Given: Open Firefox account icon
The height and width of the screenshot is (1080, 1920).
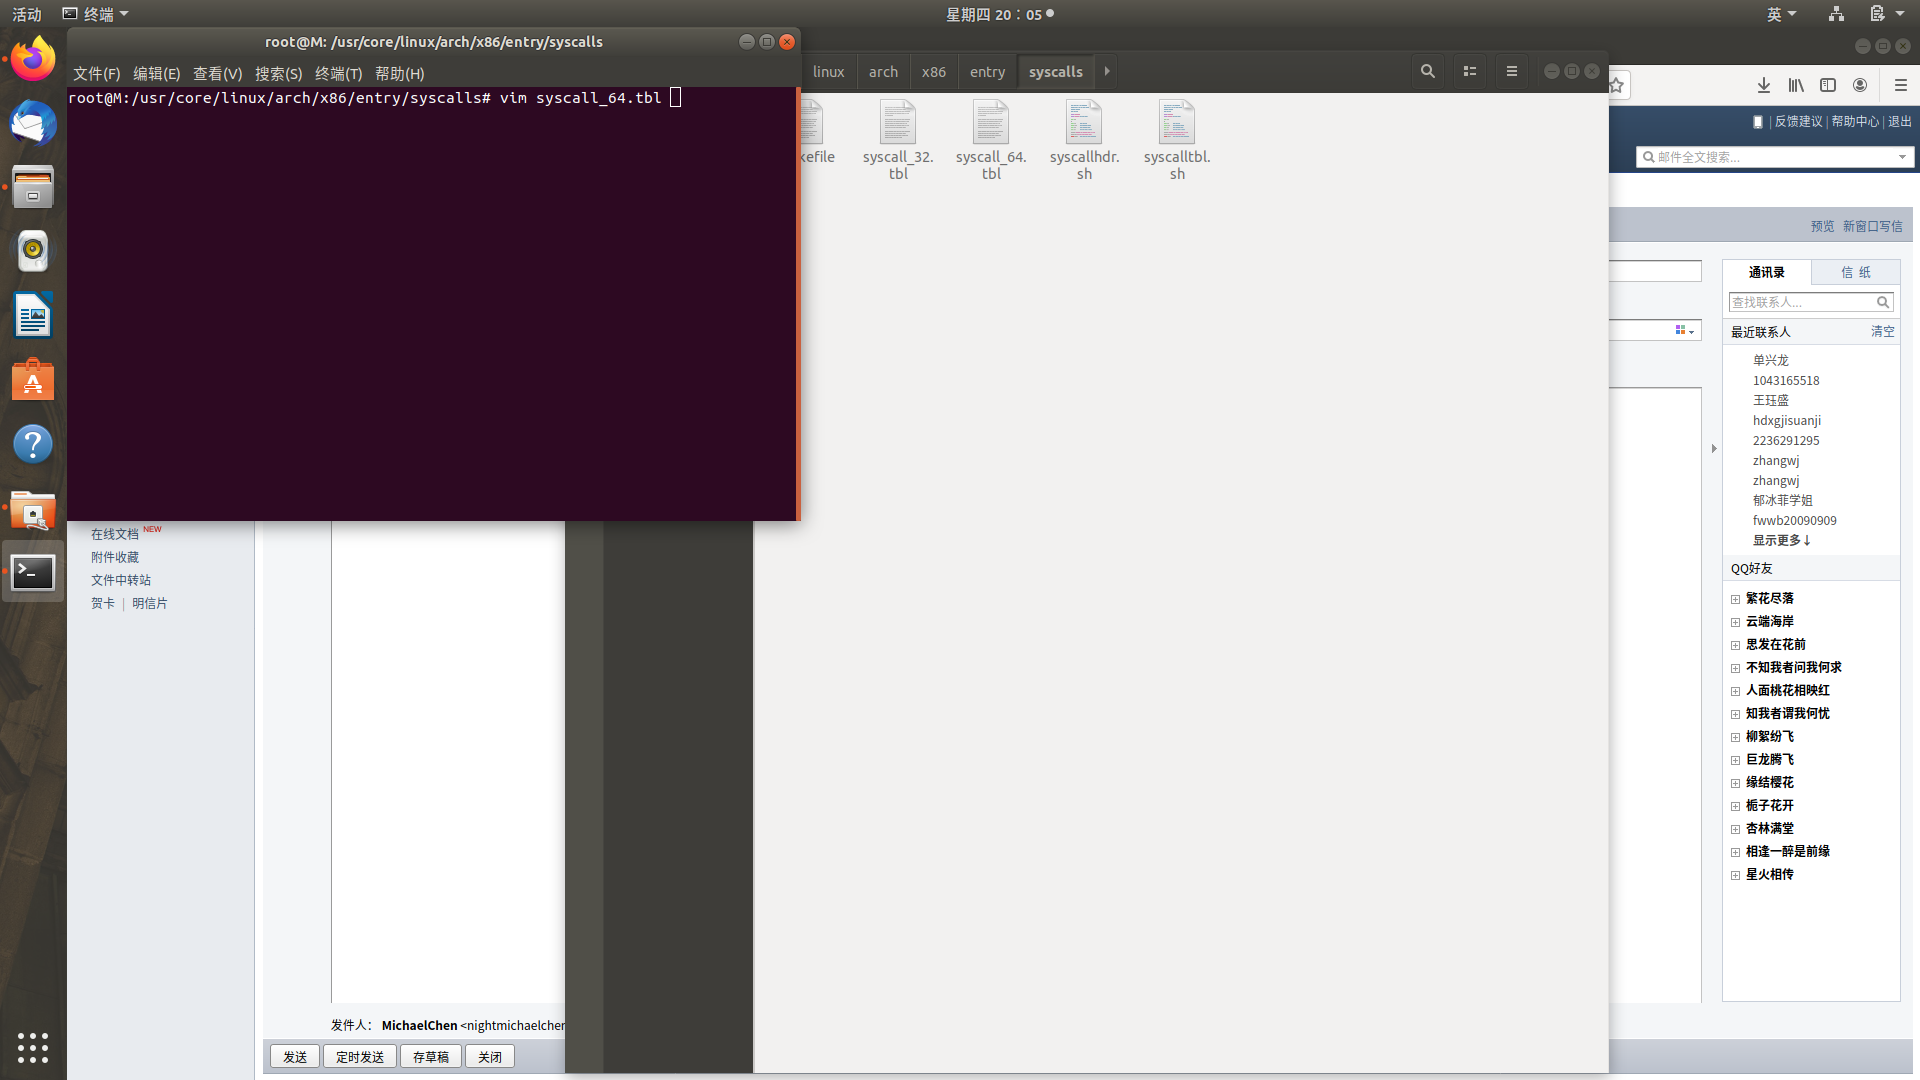Looking at the screenshot, I should 1860,86.
